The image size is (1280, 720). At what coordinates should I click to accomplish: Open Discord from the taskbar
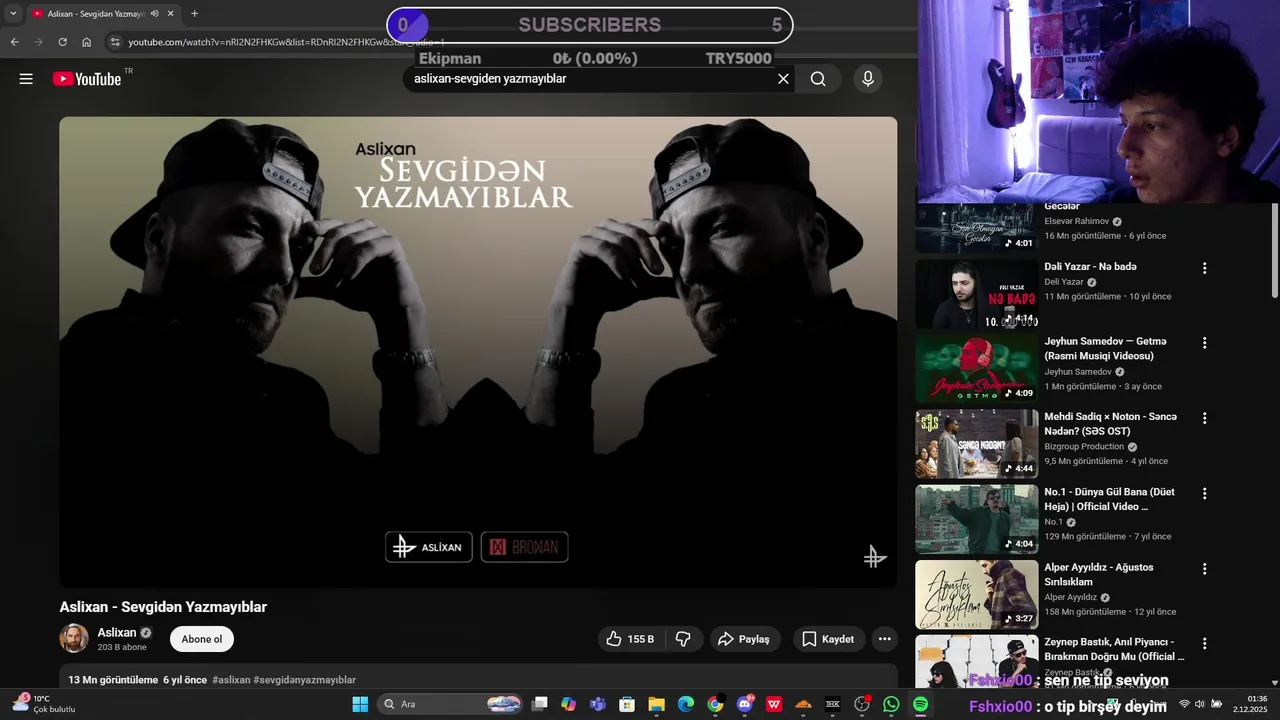tap(744, 704)
